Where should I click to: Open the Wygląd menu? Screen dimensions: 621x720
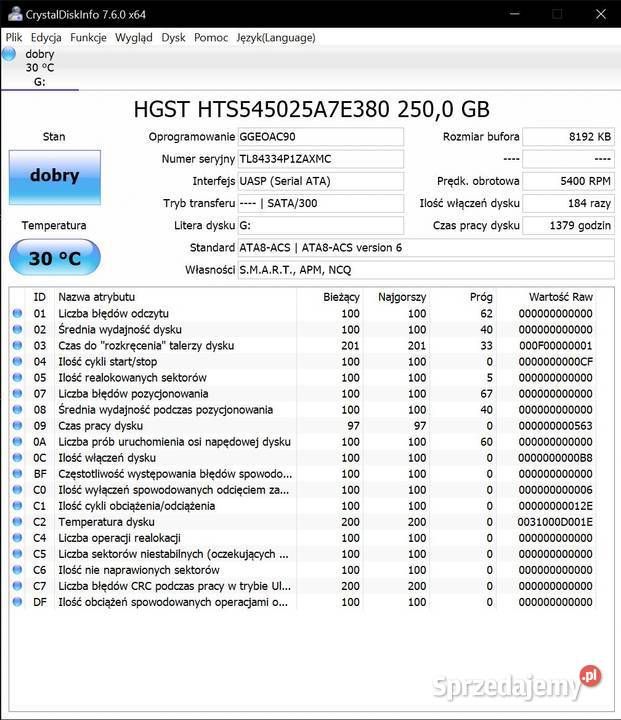[134, 38]
